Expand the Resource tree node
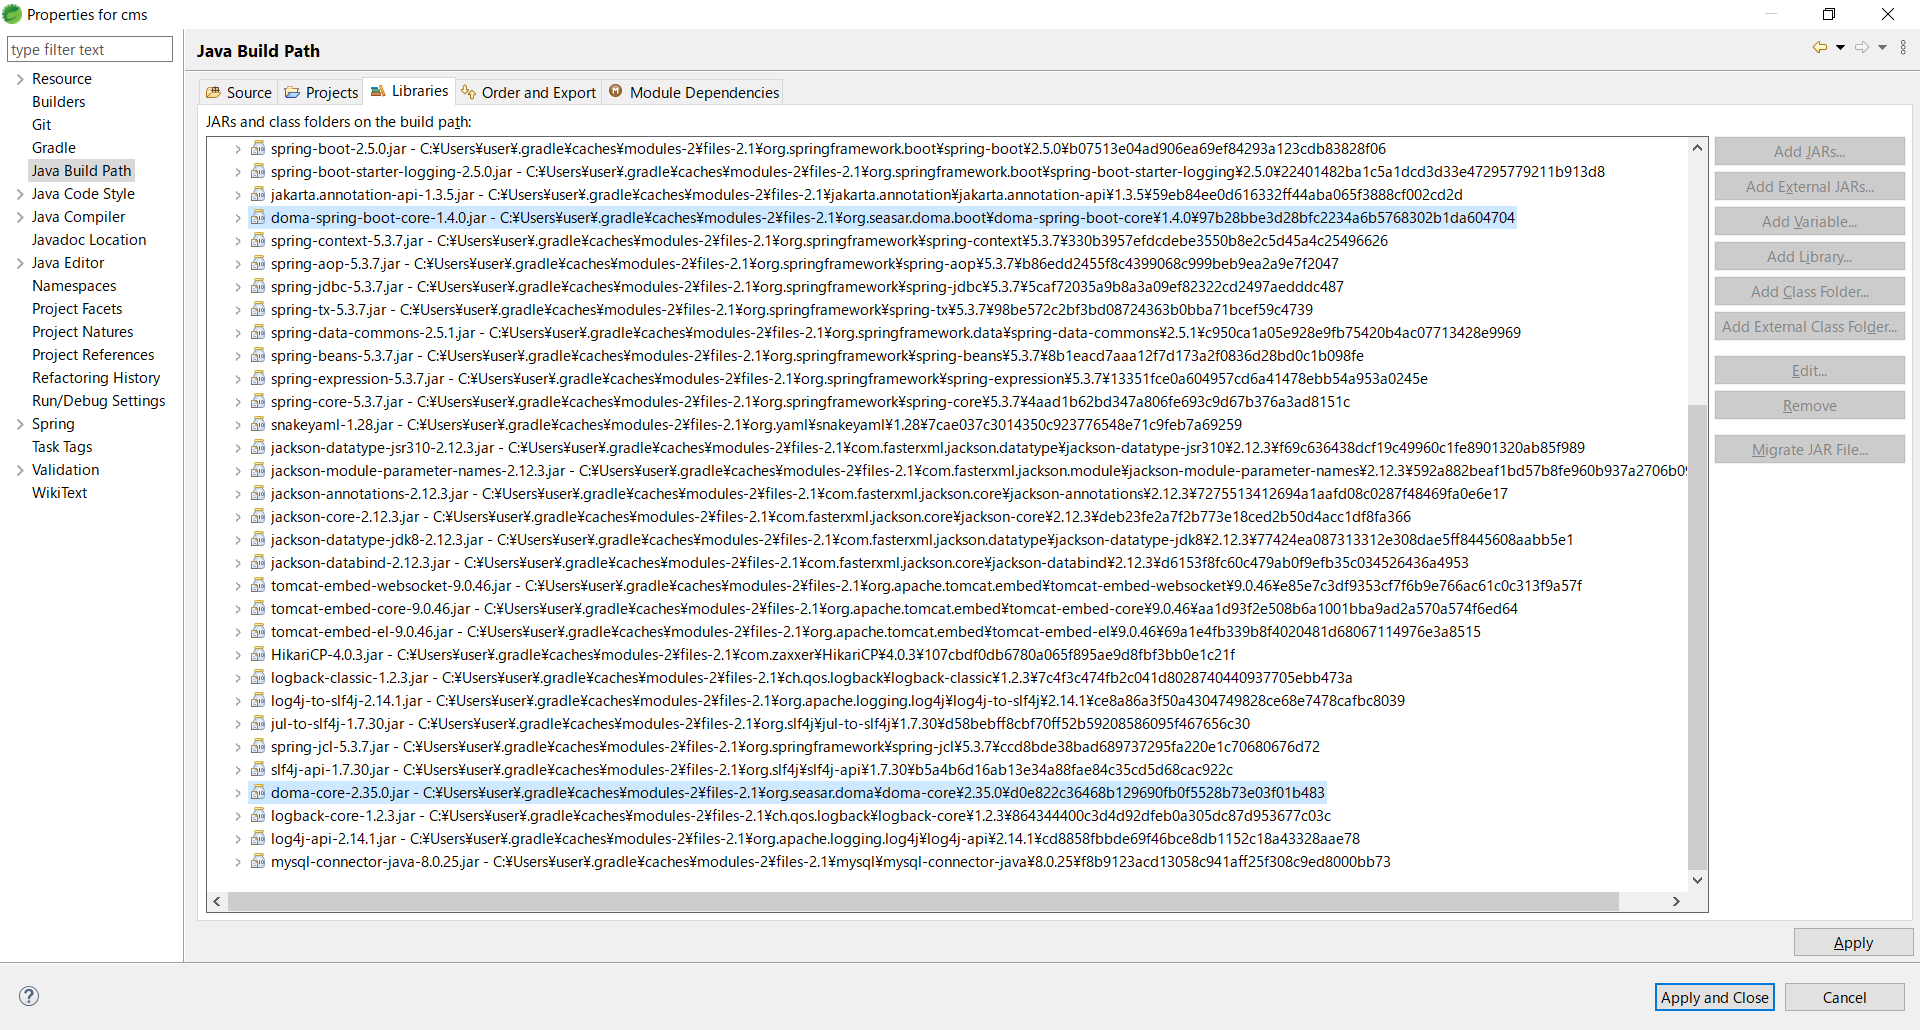 [19, 79]
